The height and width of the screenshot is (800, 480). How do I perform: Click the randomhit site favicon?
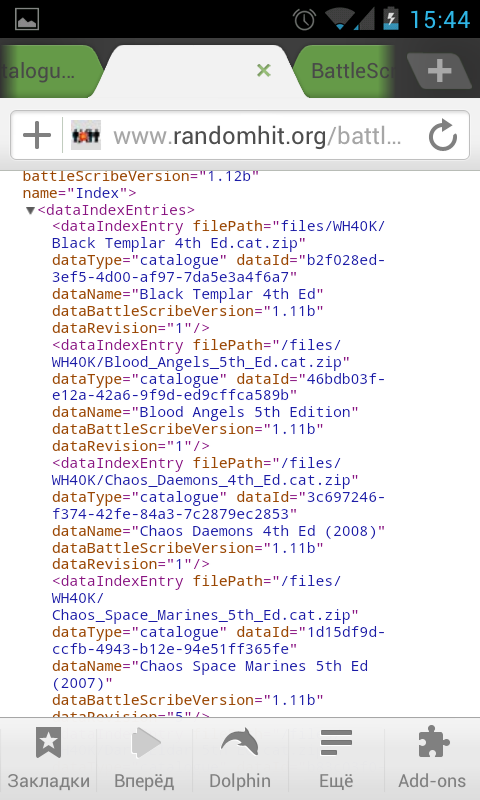pos(86,135)
